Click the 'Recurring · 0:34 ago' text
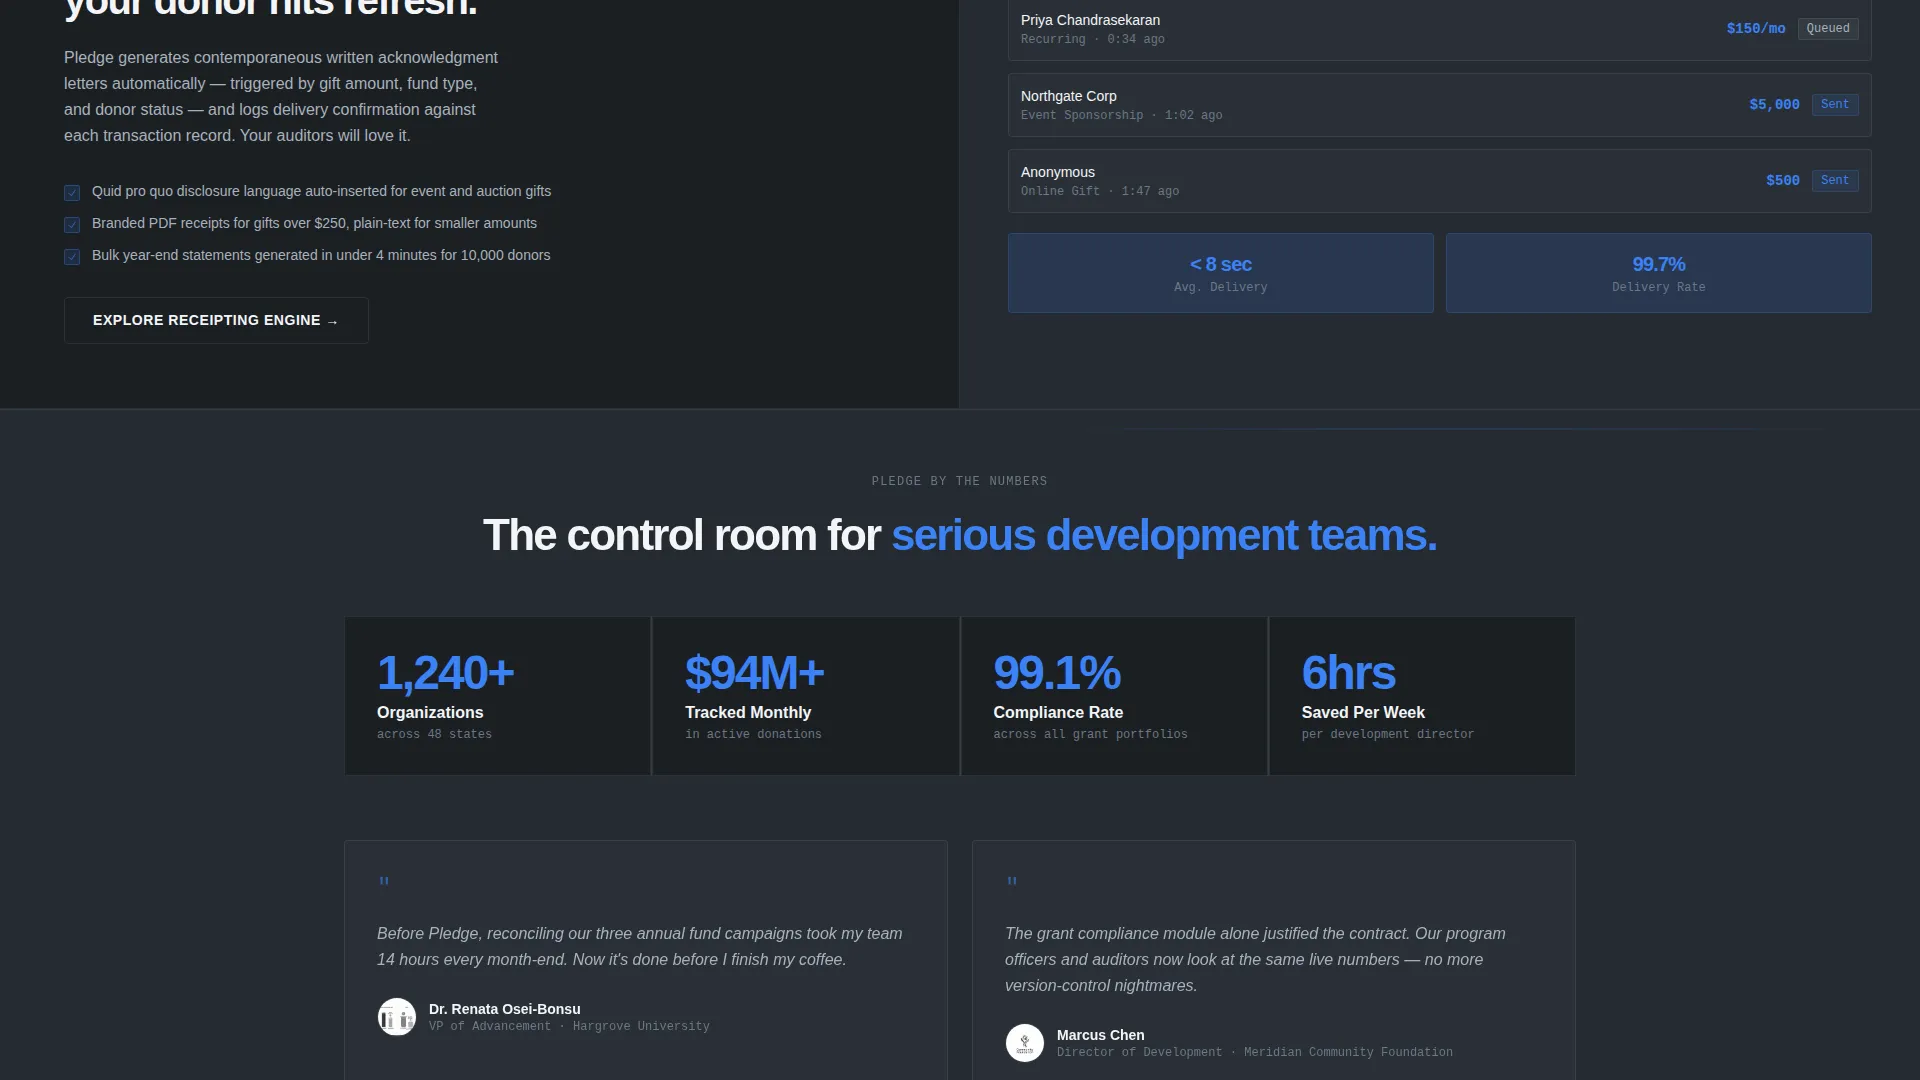Screen dimensions: 1920x1080 tap(1093, 39)
